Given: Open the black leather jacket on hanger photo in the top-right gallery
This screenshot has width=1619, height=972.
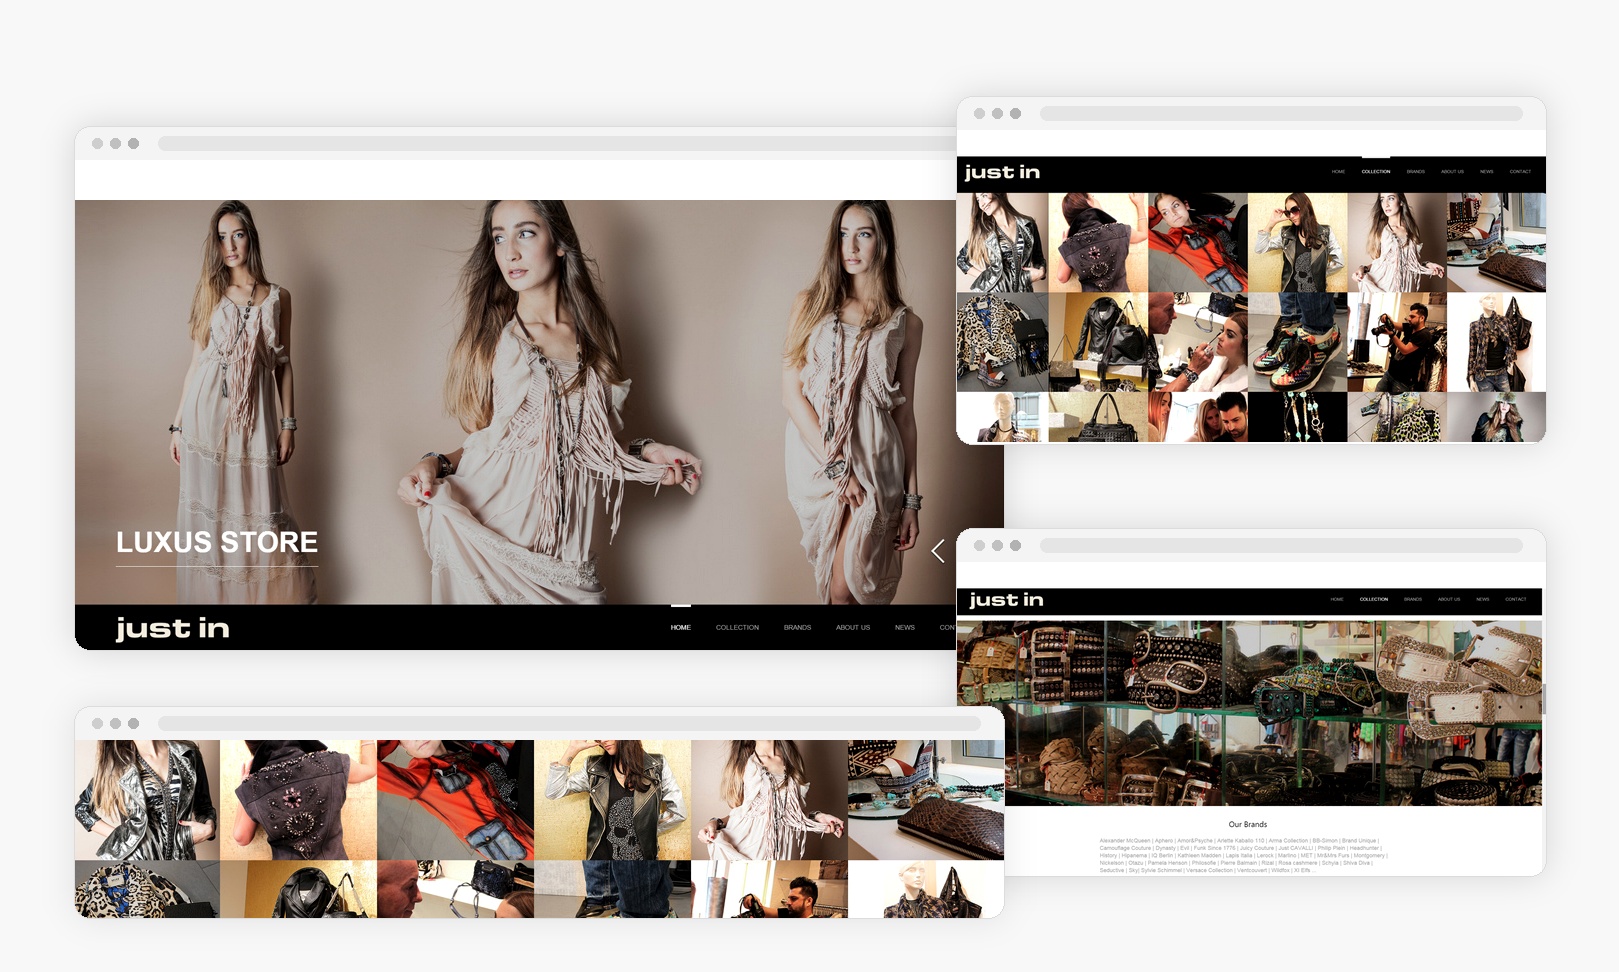Looking at the screenshot, I should point(1098,342).
